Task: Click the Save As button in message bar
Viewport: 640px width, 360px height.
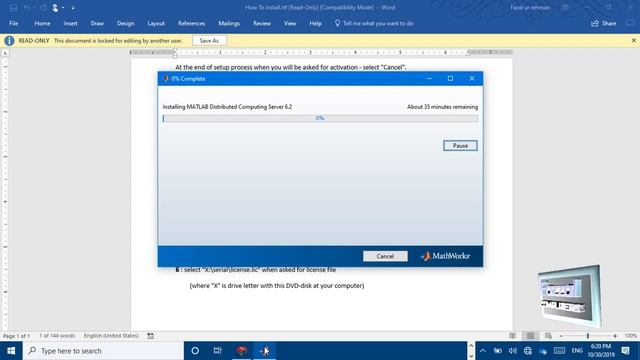Action: click(x=209, y=41)
